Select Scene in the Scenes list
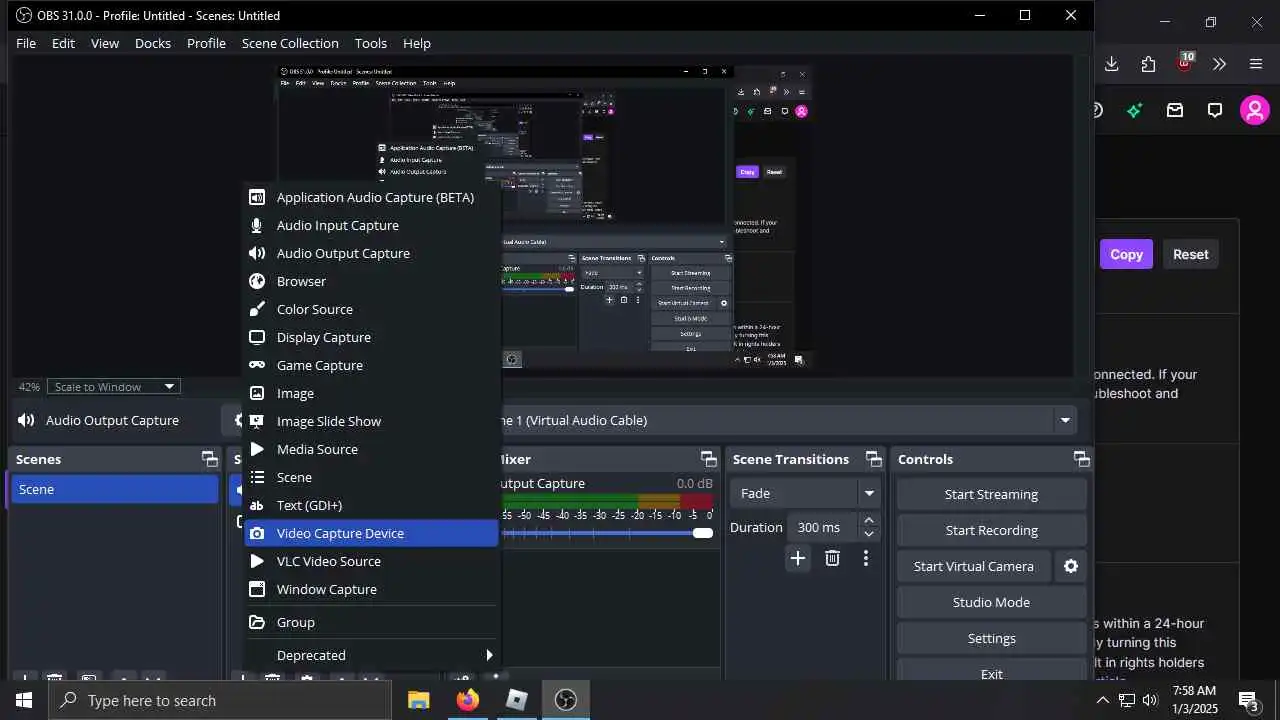This screenshot has height=720, width=1280. tap(114, 489)
